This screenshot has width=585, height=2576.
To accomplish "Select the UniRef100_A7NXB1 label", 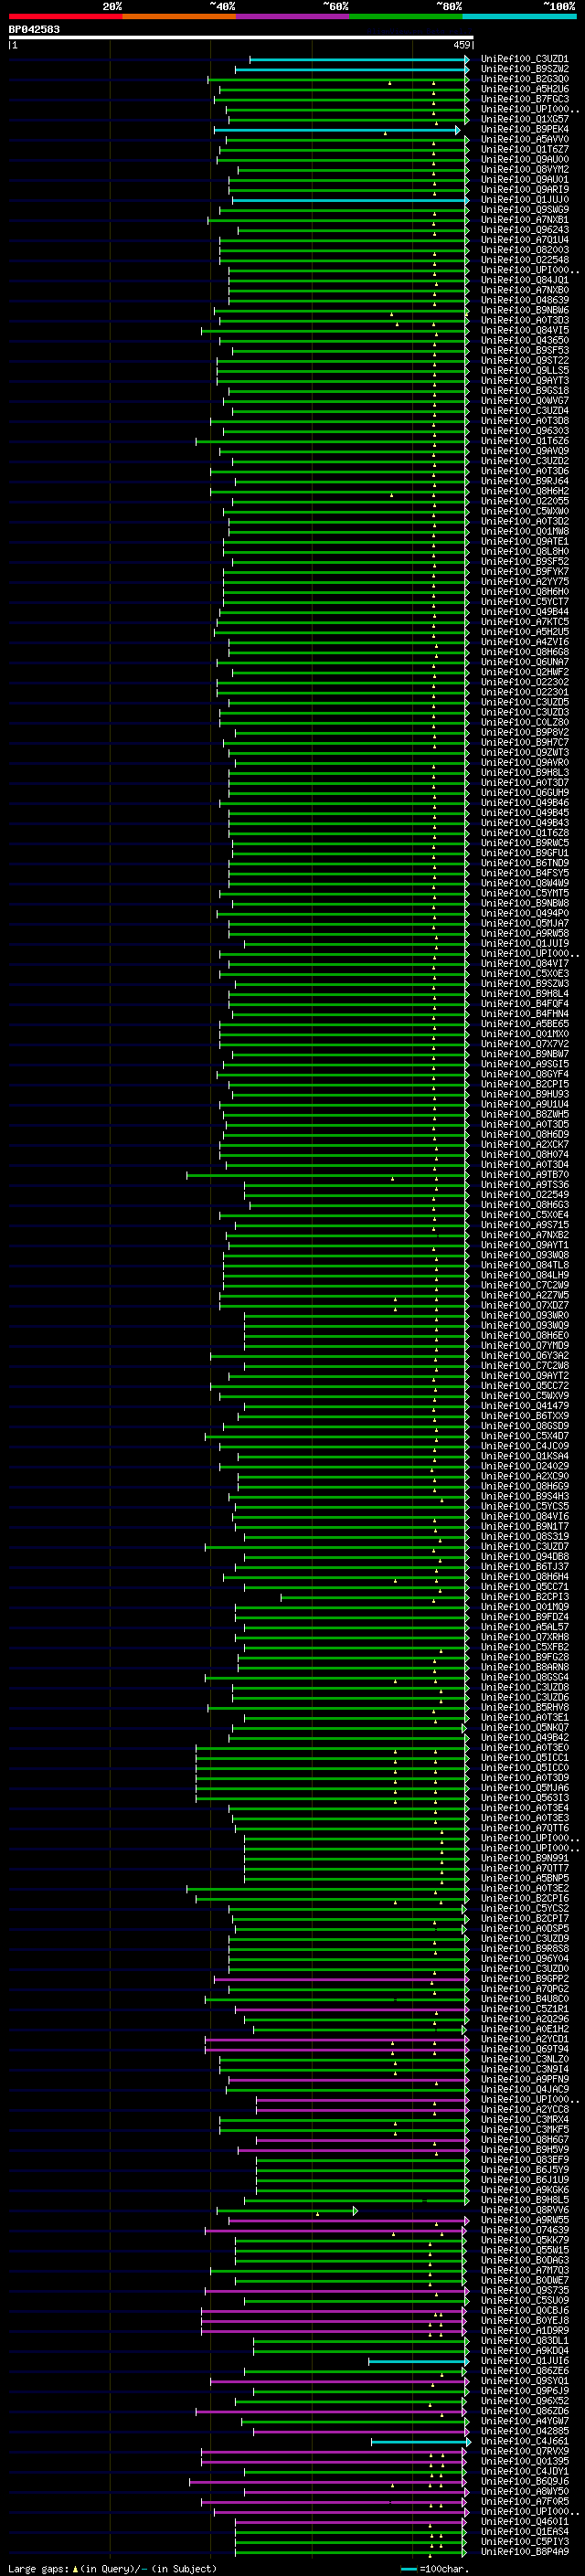I will pyautogui.click(x=525, y=220).
